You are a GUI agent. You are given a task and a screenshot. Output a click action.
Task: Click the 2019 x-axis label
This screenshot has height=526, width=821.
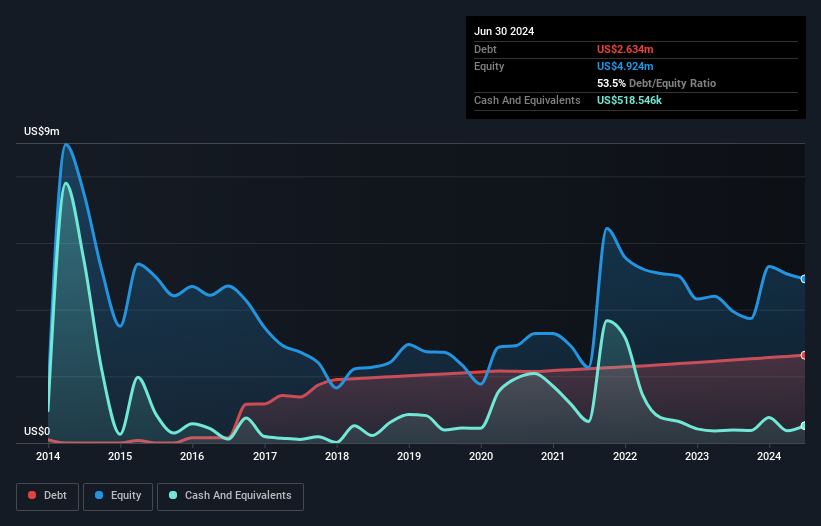pos(409,456)
